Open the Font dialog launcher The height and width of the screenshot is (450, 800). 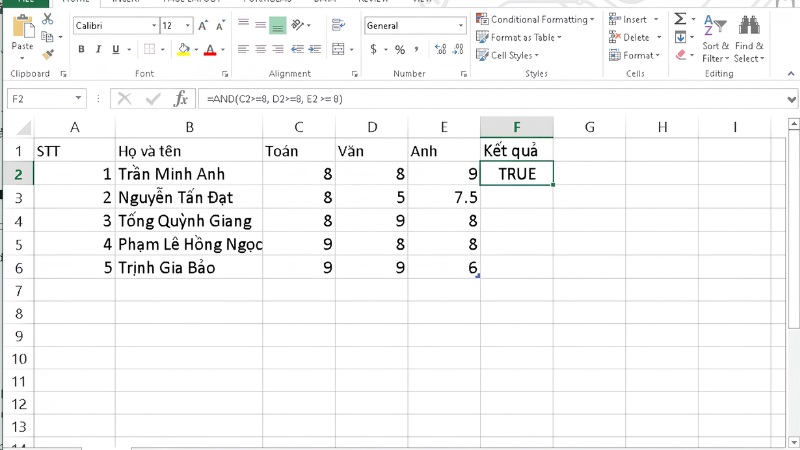(225, 74)
